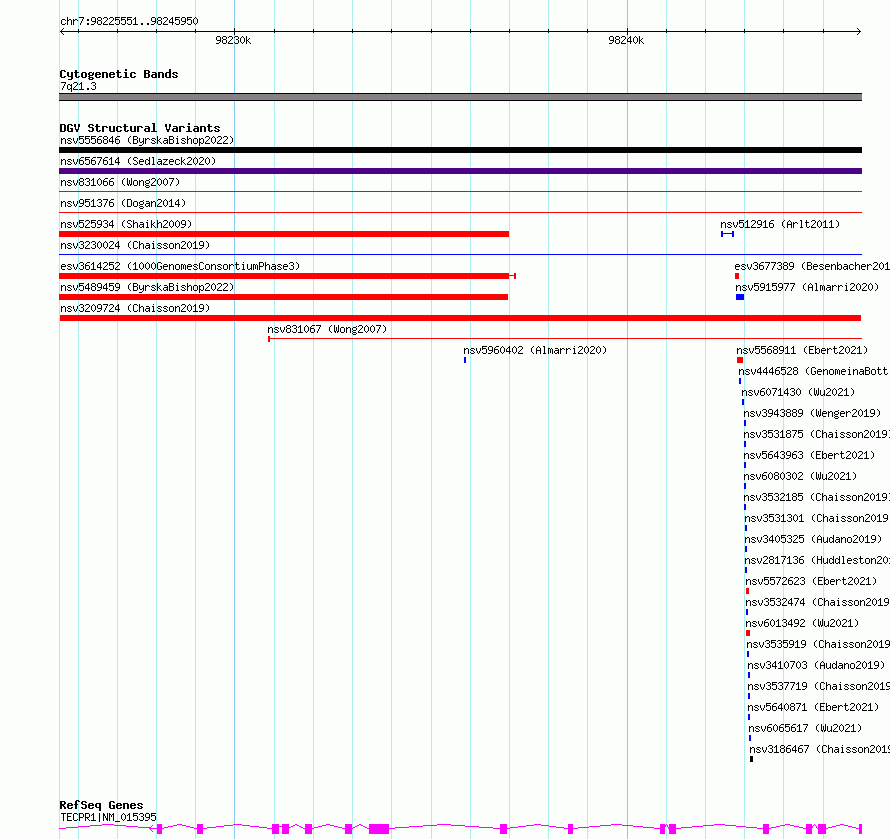Click the Cytogenetic Bands track title
The image size is (890, 839).
pyautogui.click(x=119, y=74)
